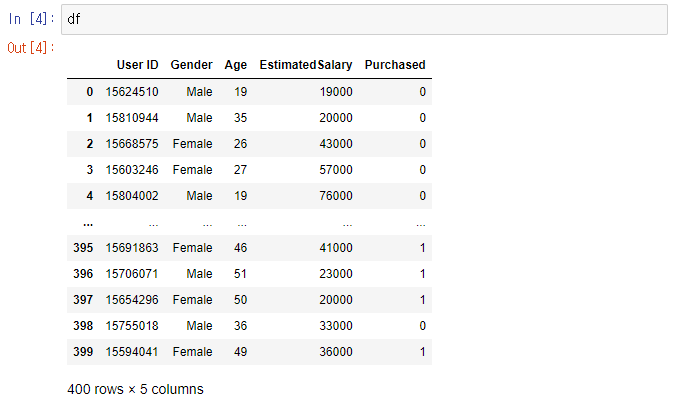Click salary value 57000

[x=336, y=170]
